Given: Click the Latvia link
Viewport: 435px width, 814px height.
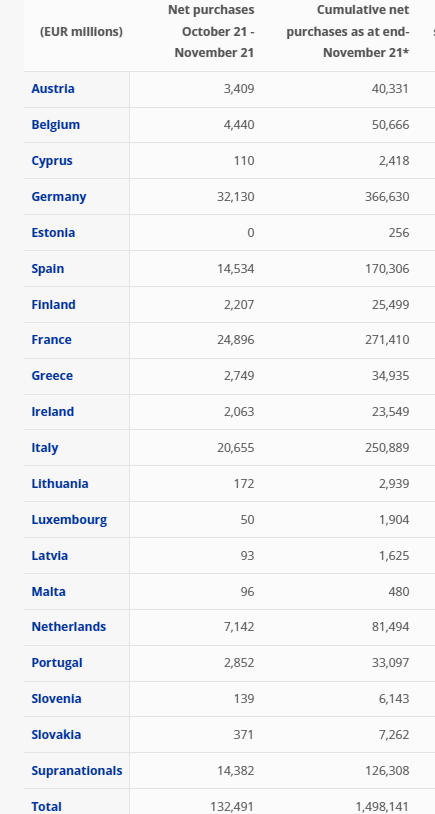Looking at the screenshot, I should (49, 556).
